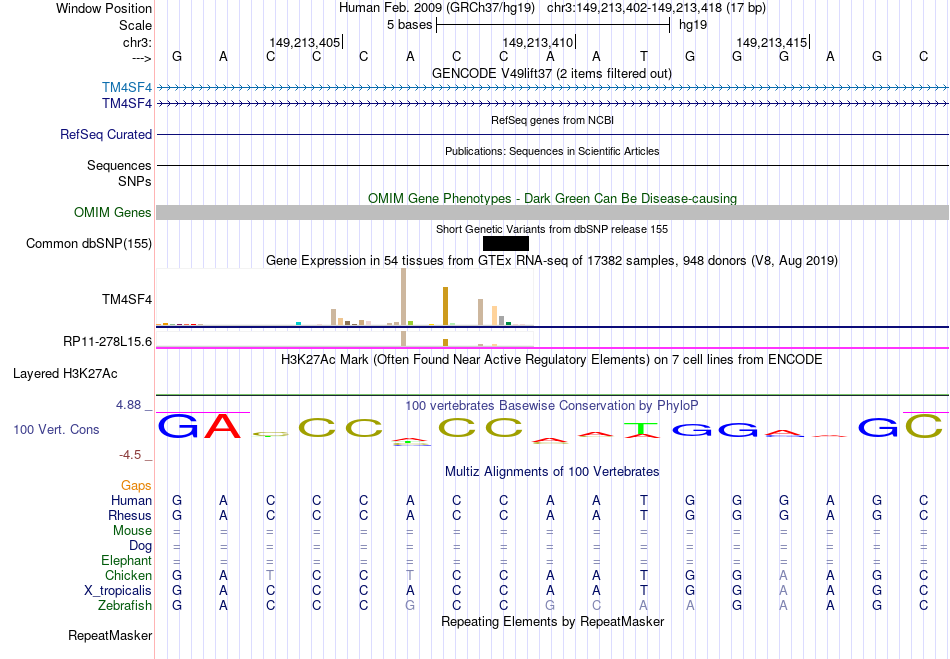Select the Zebrafish species label
Screen dimensions: 950x659
[125, 605]
